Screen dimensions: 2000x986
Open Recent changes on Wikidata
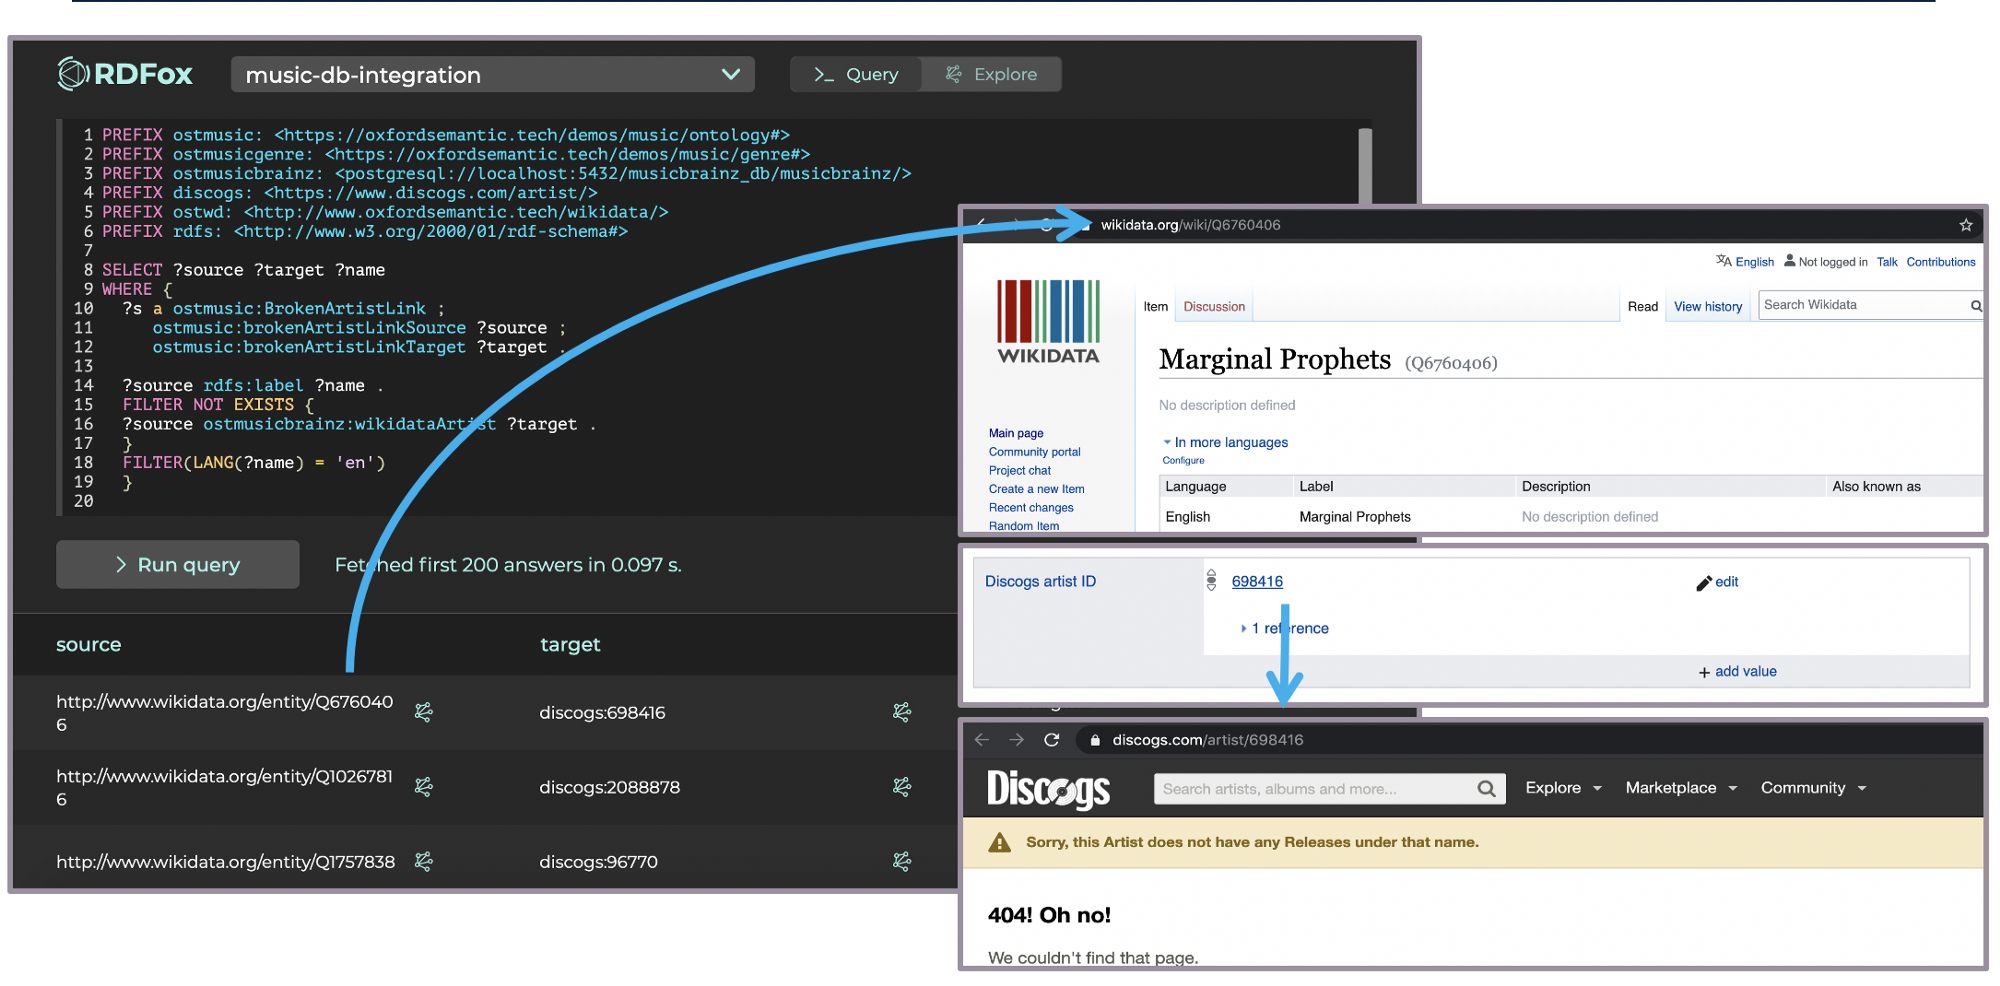click(x=1031, y=508)
